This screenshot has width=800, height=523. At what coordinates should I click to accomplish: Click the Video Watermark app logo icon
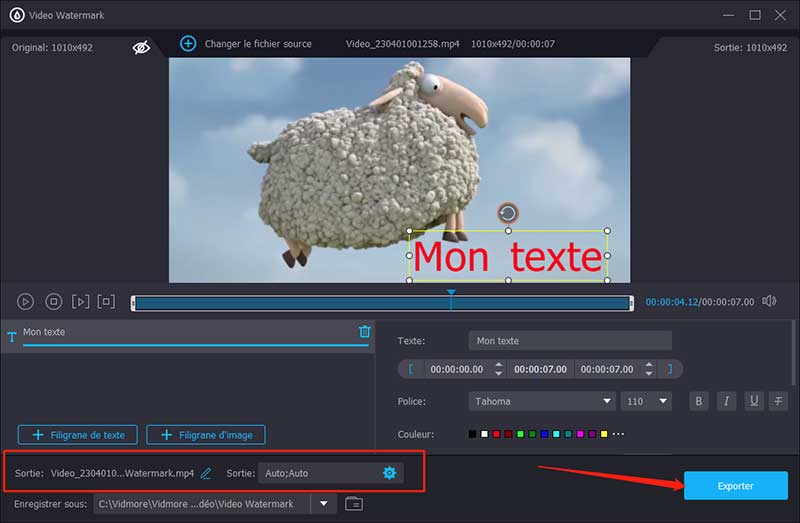(17, 15)
